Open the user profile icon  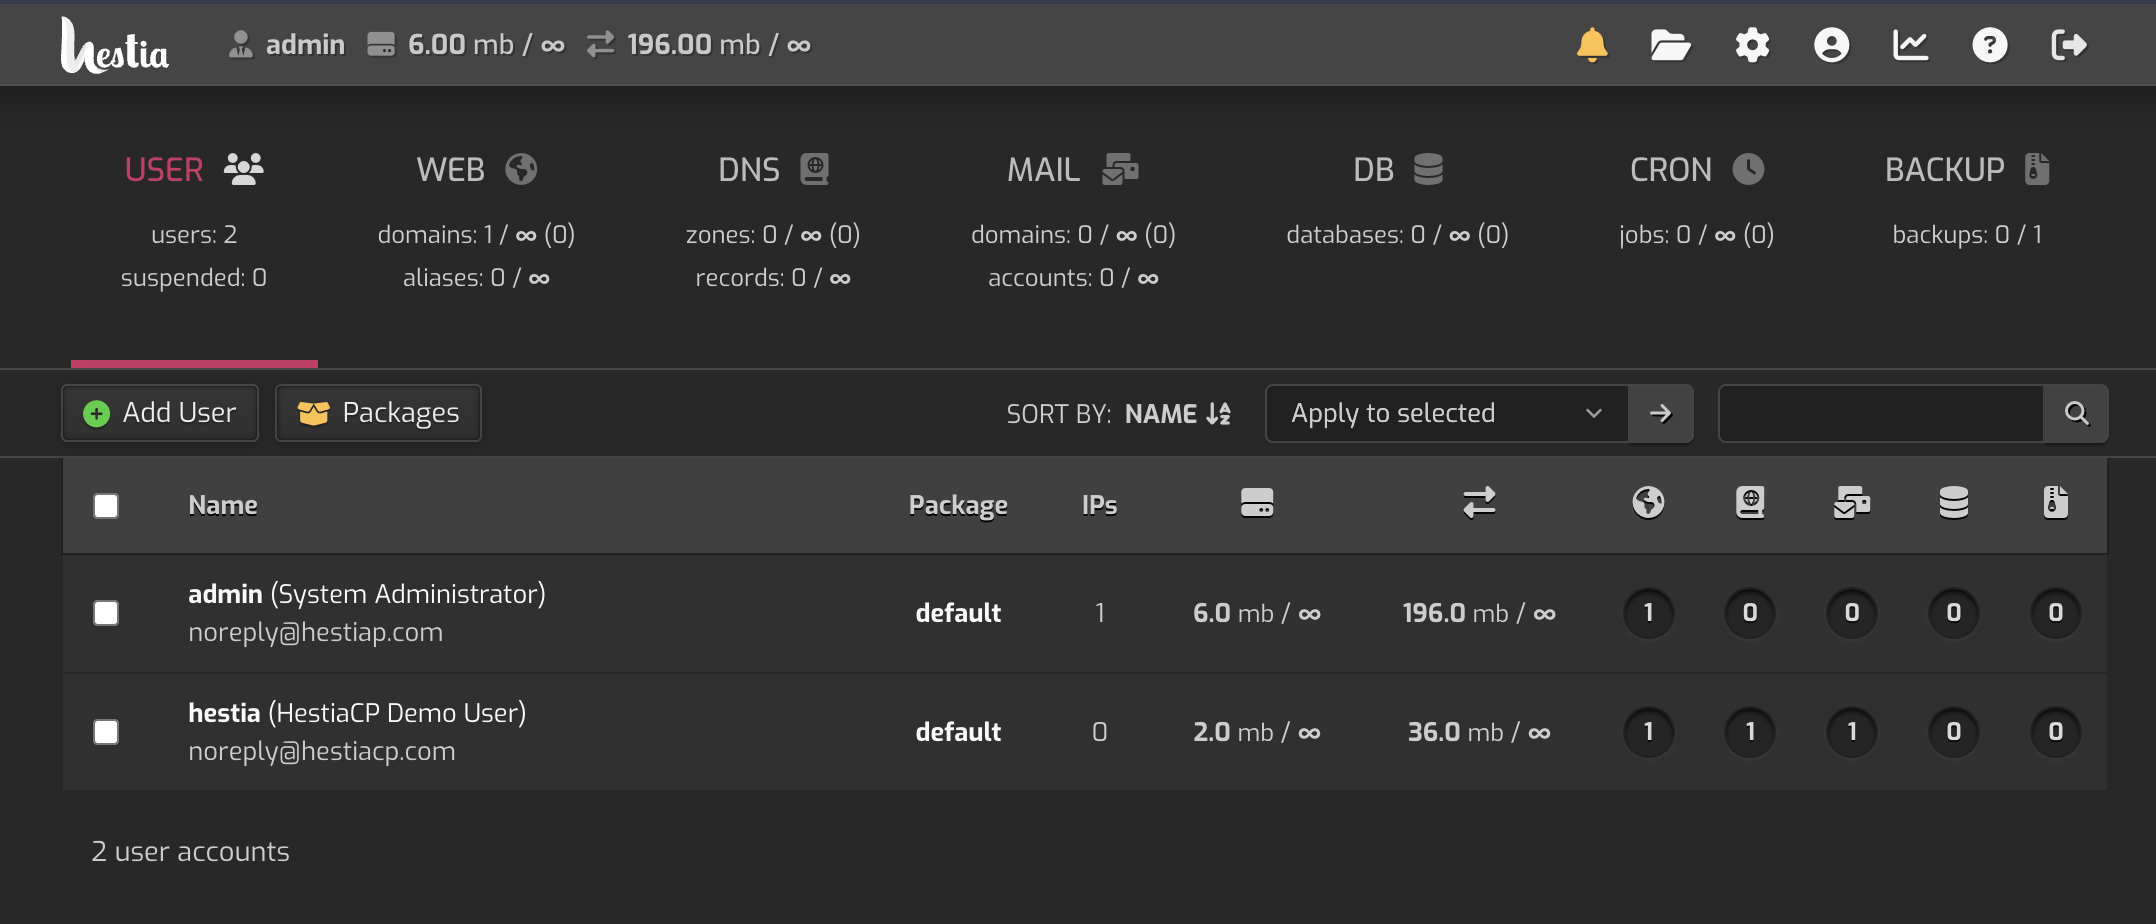pyautogui.click(x=1831, y=45)
